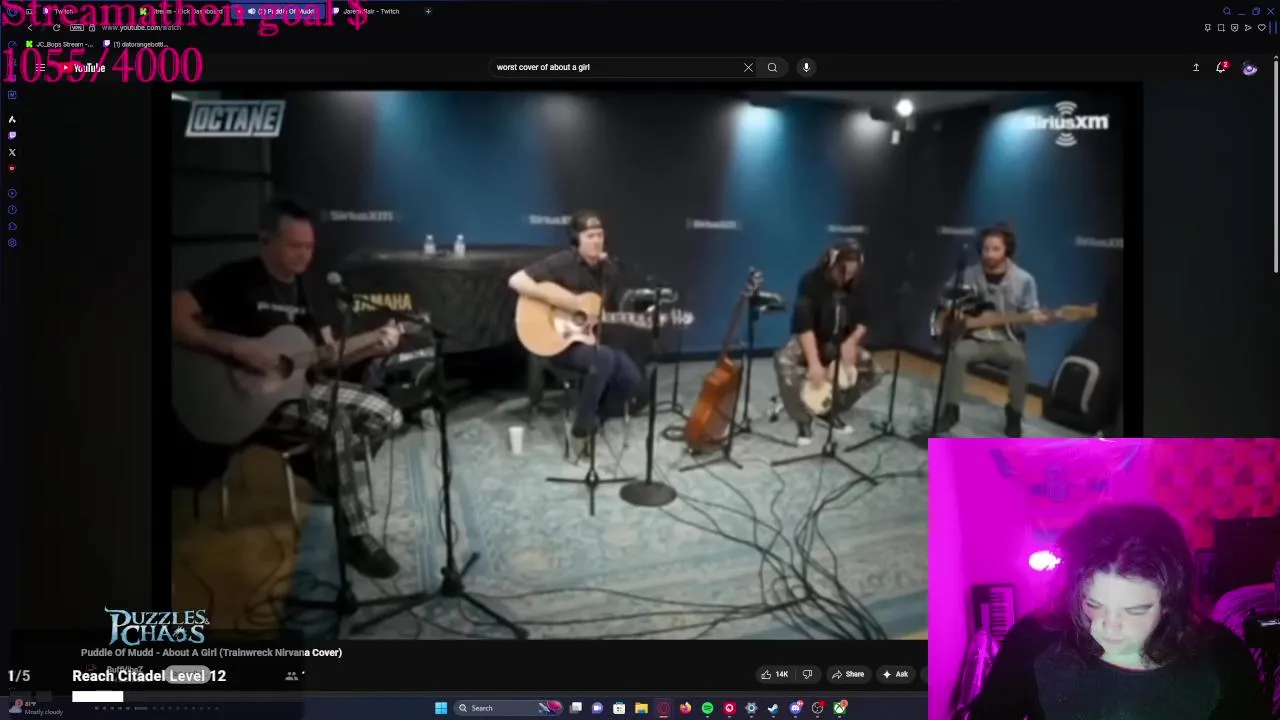
Task: Click the browser tab search magnifier icon
Action: [x=1227, y=11]
